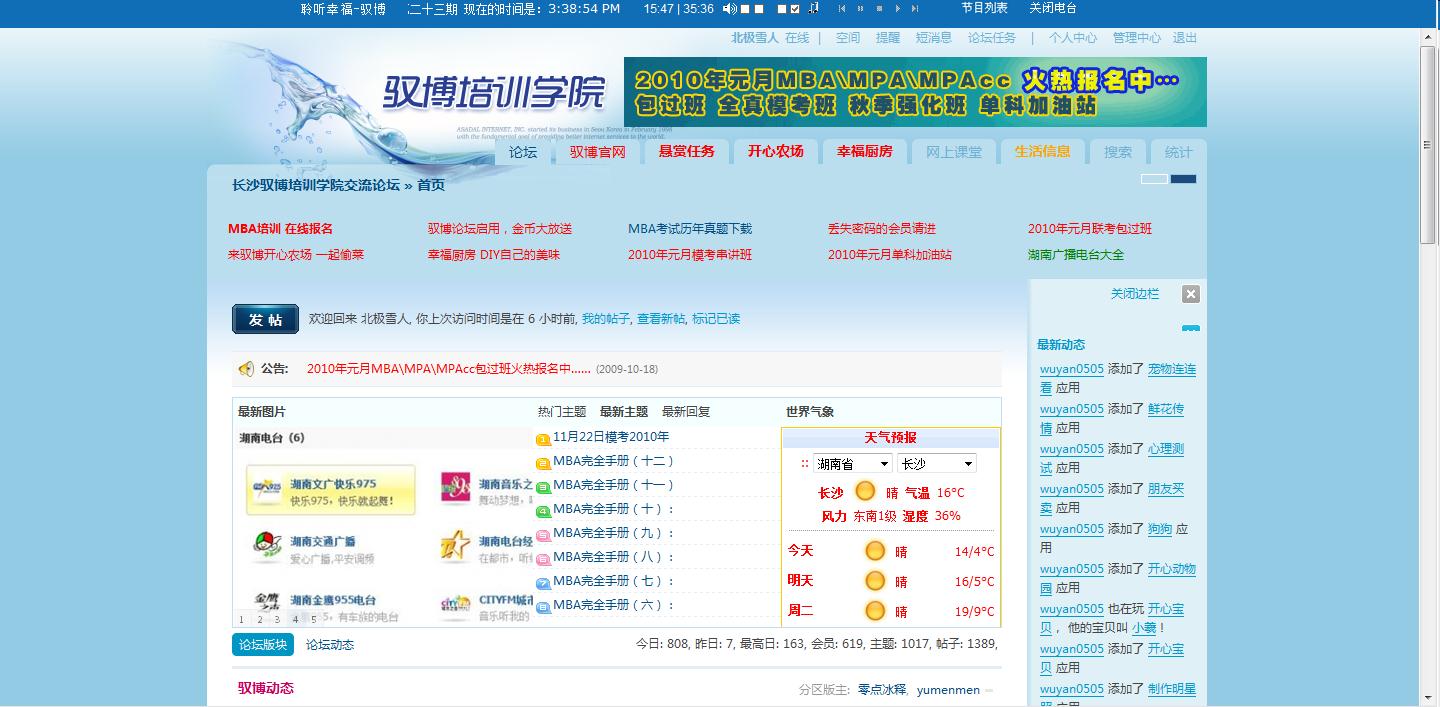Click 标记已读 mark as read
Viewport: 1440px width, 707px height.
[716, 319]
